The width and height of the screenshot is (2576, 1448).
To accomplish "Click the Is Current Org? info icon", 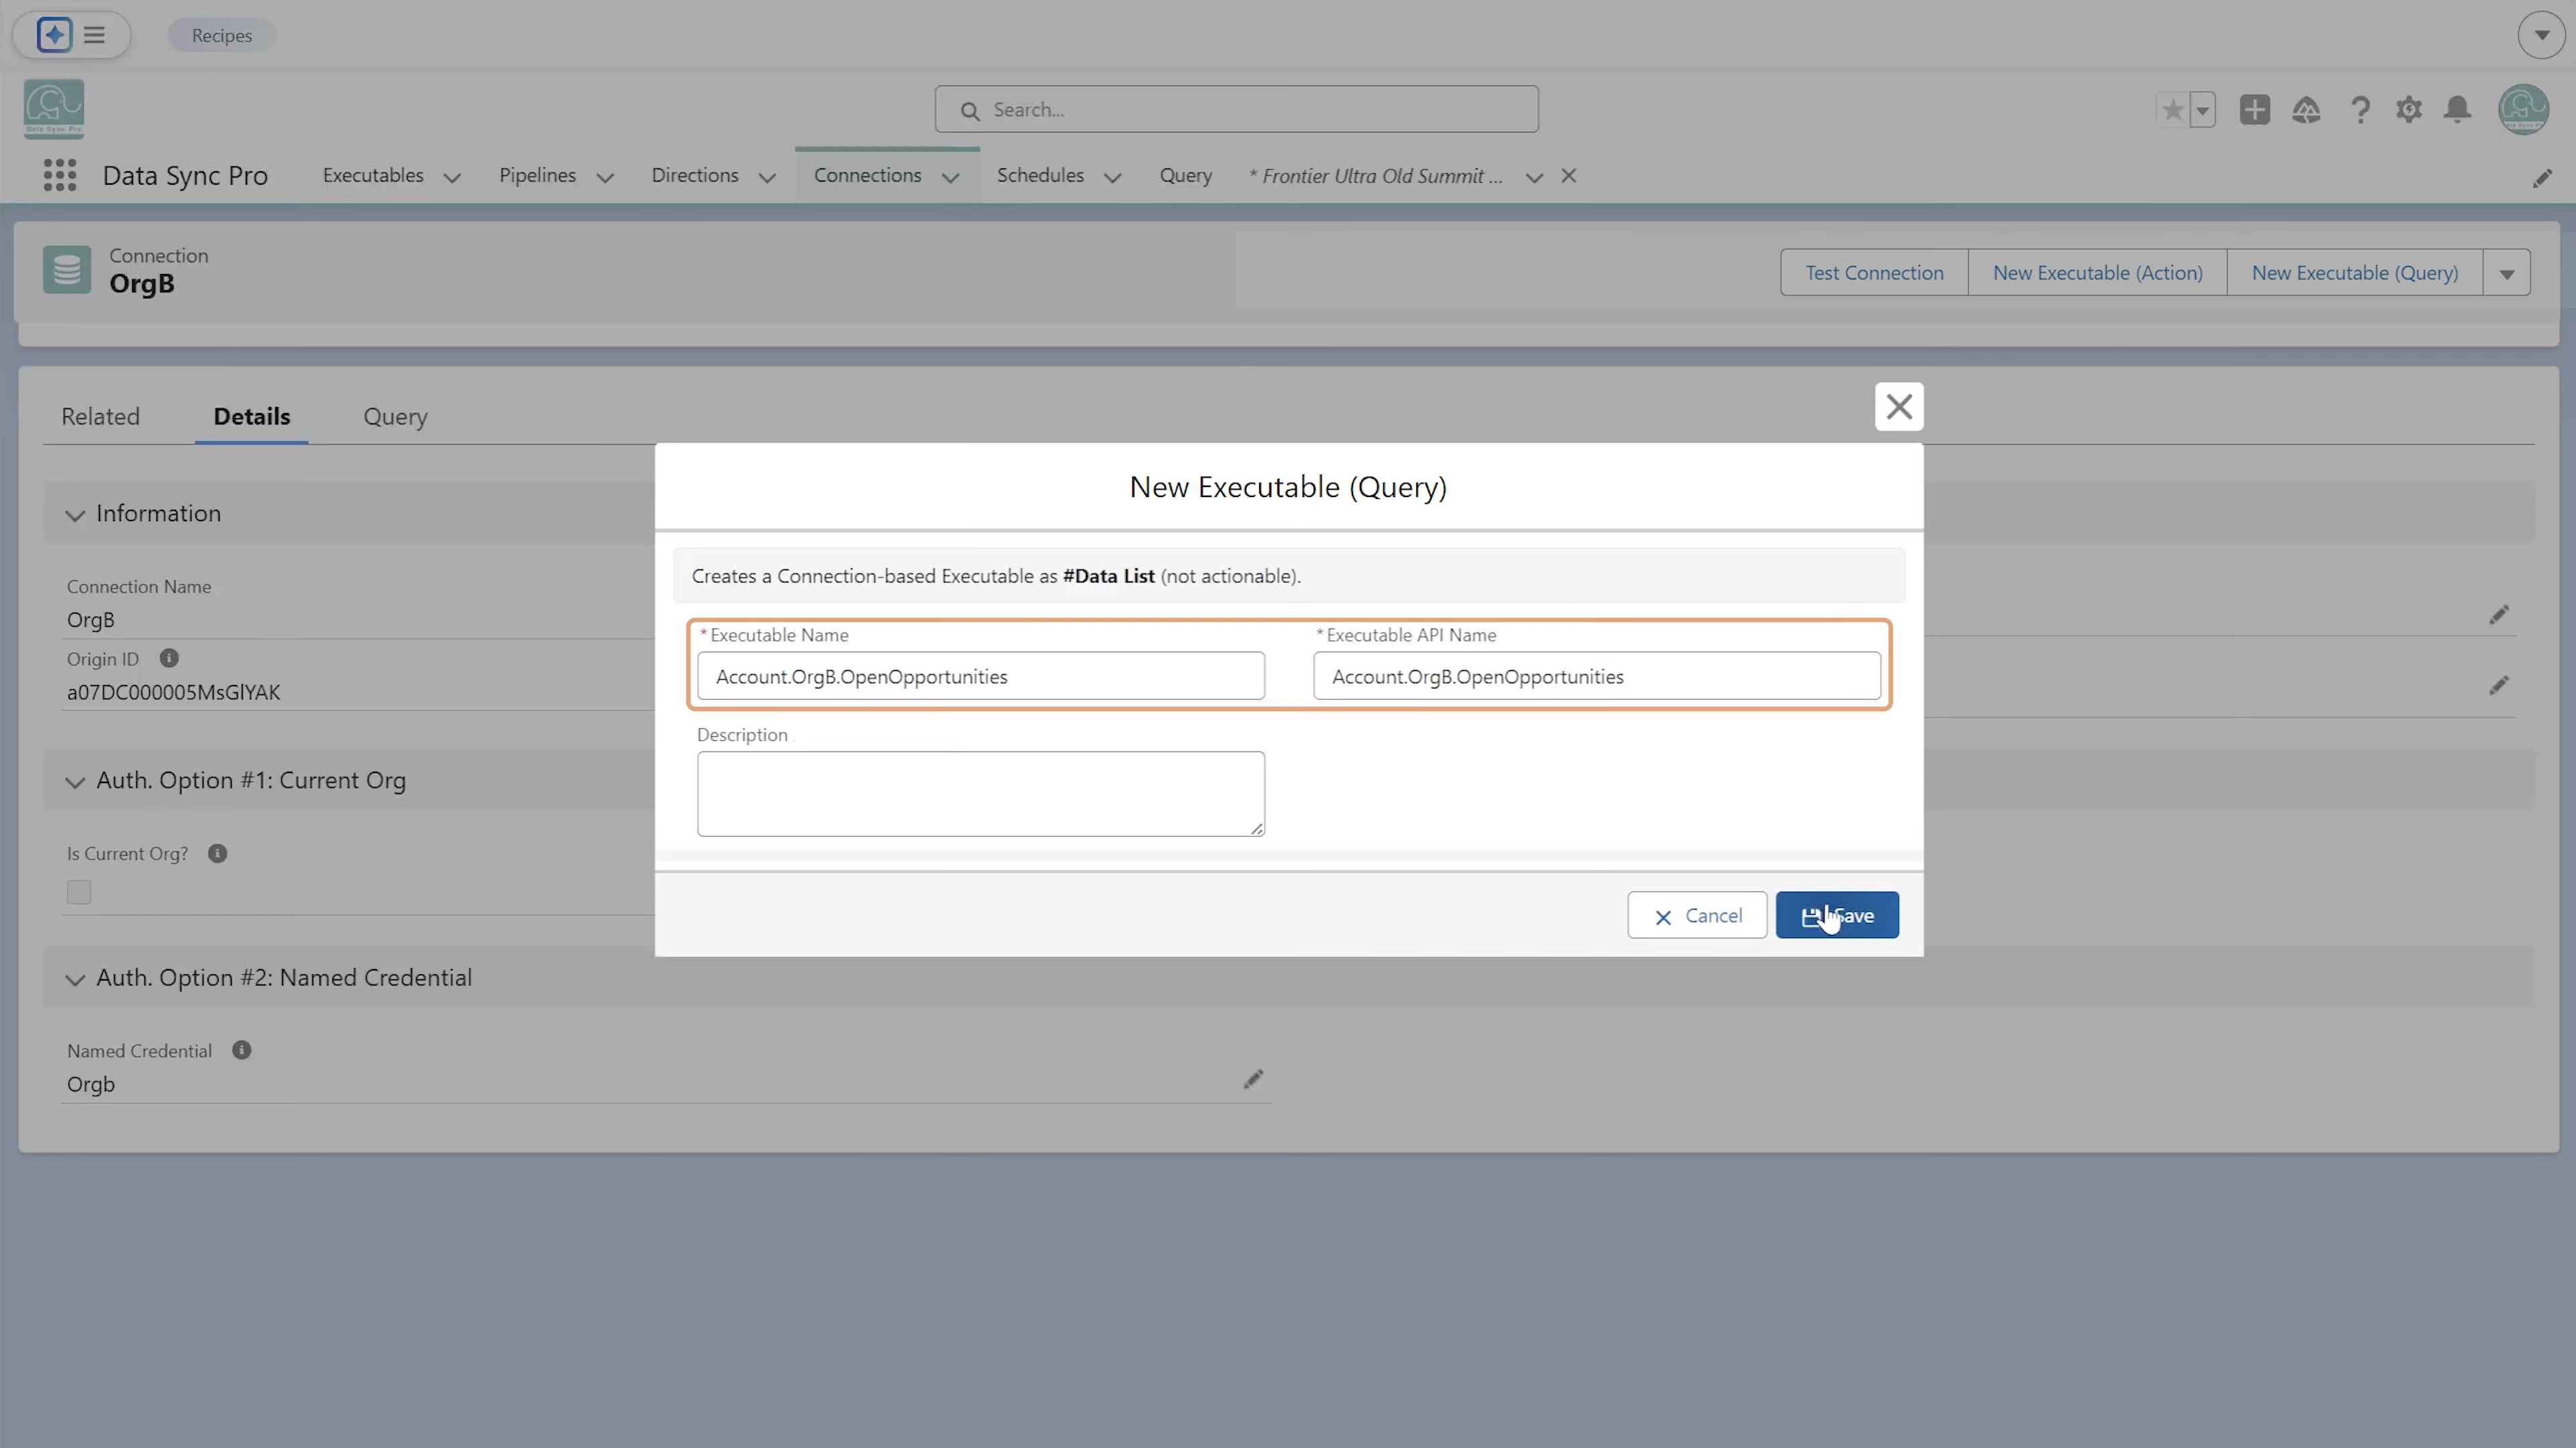I will click(x=217, y=853).
